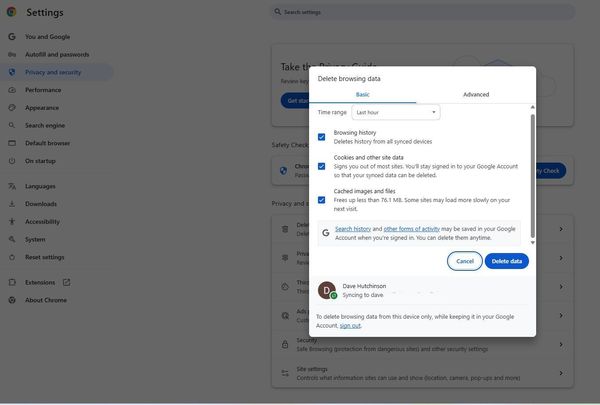
Task: Open You and Google settings
Action: click(x=47, y=37)
